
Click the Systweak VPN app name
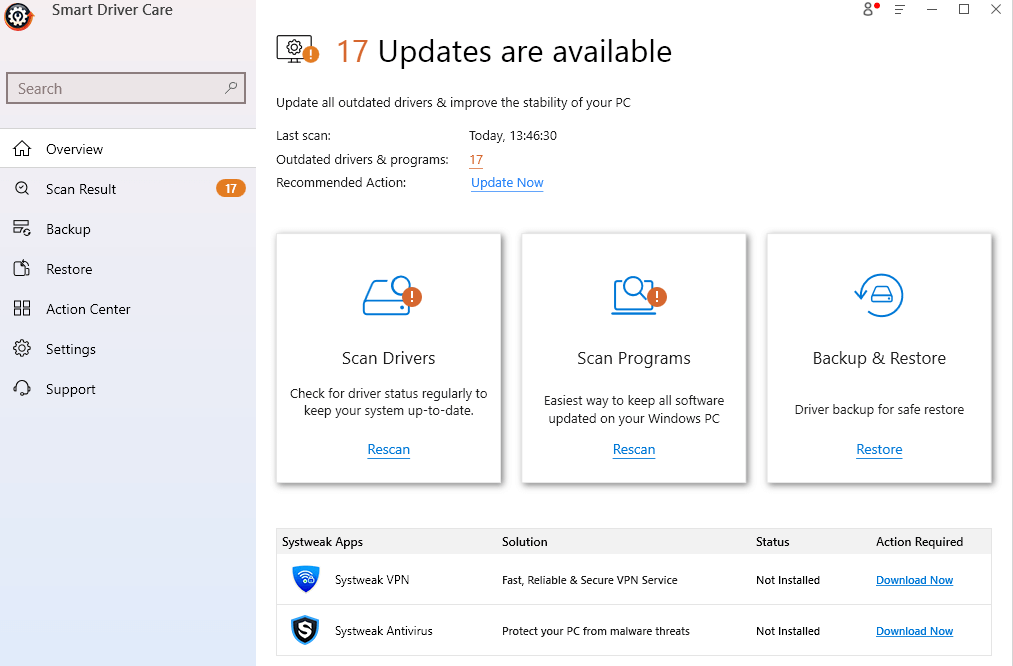point(372,579)
